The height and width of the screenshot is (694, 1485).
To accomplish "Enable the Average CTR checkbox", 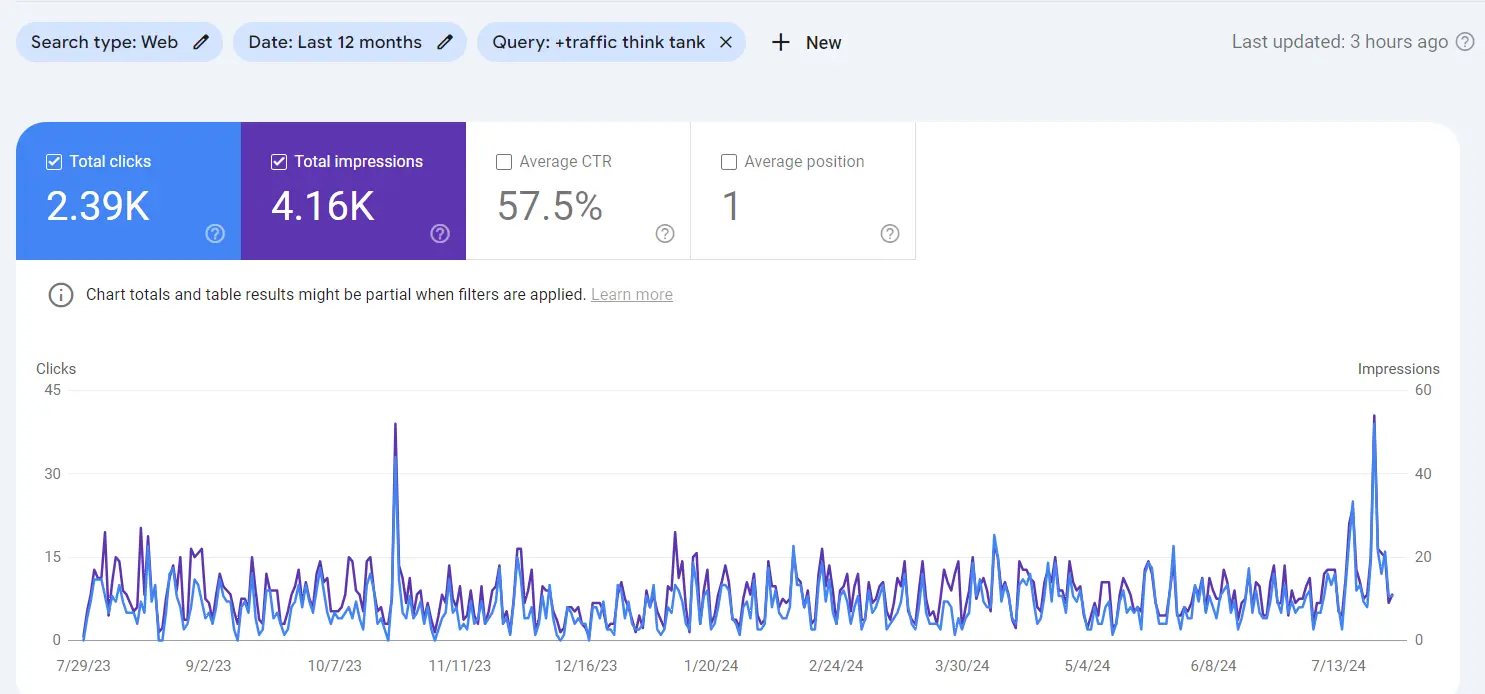I will [x=503, y=161].
